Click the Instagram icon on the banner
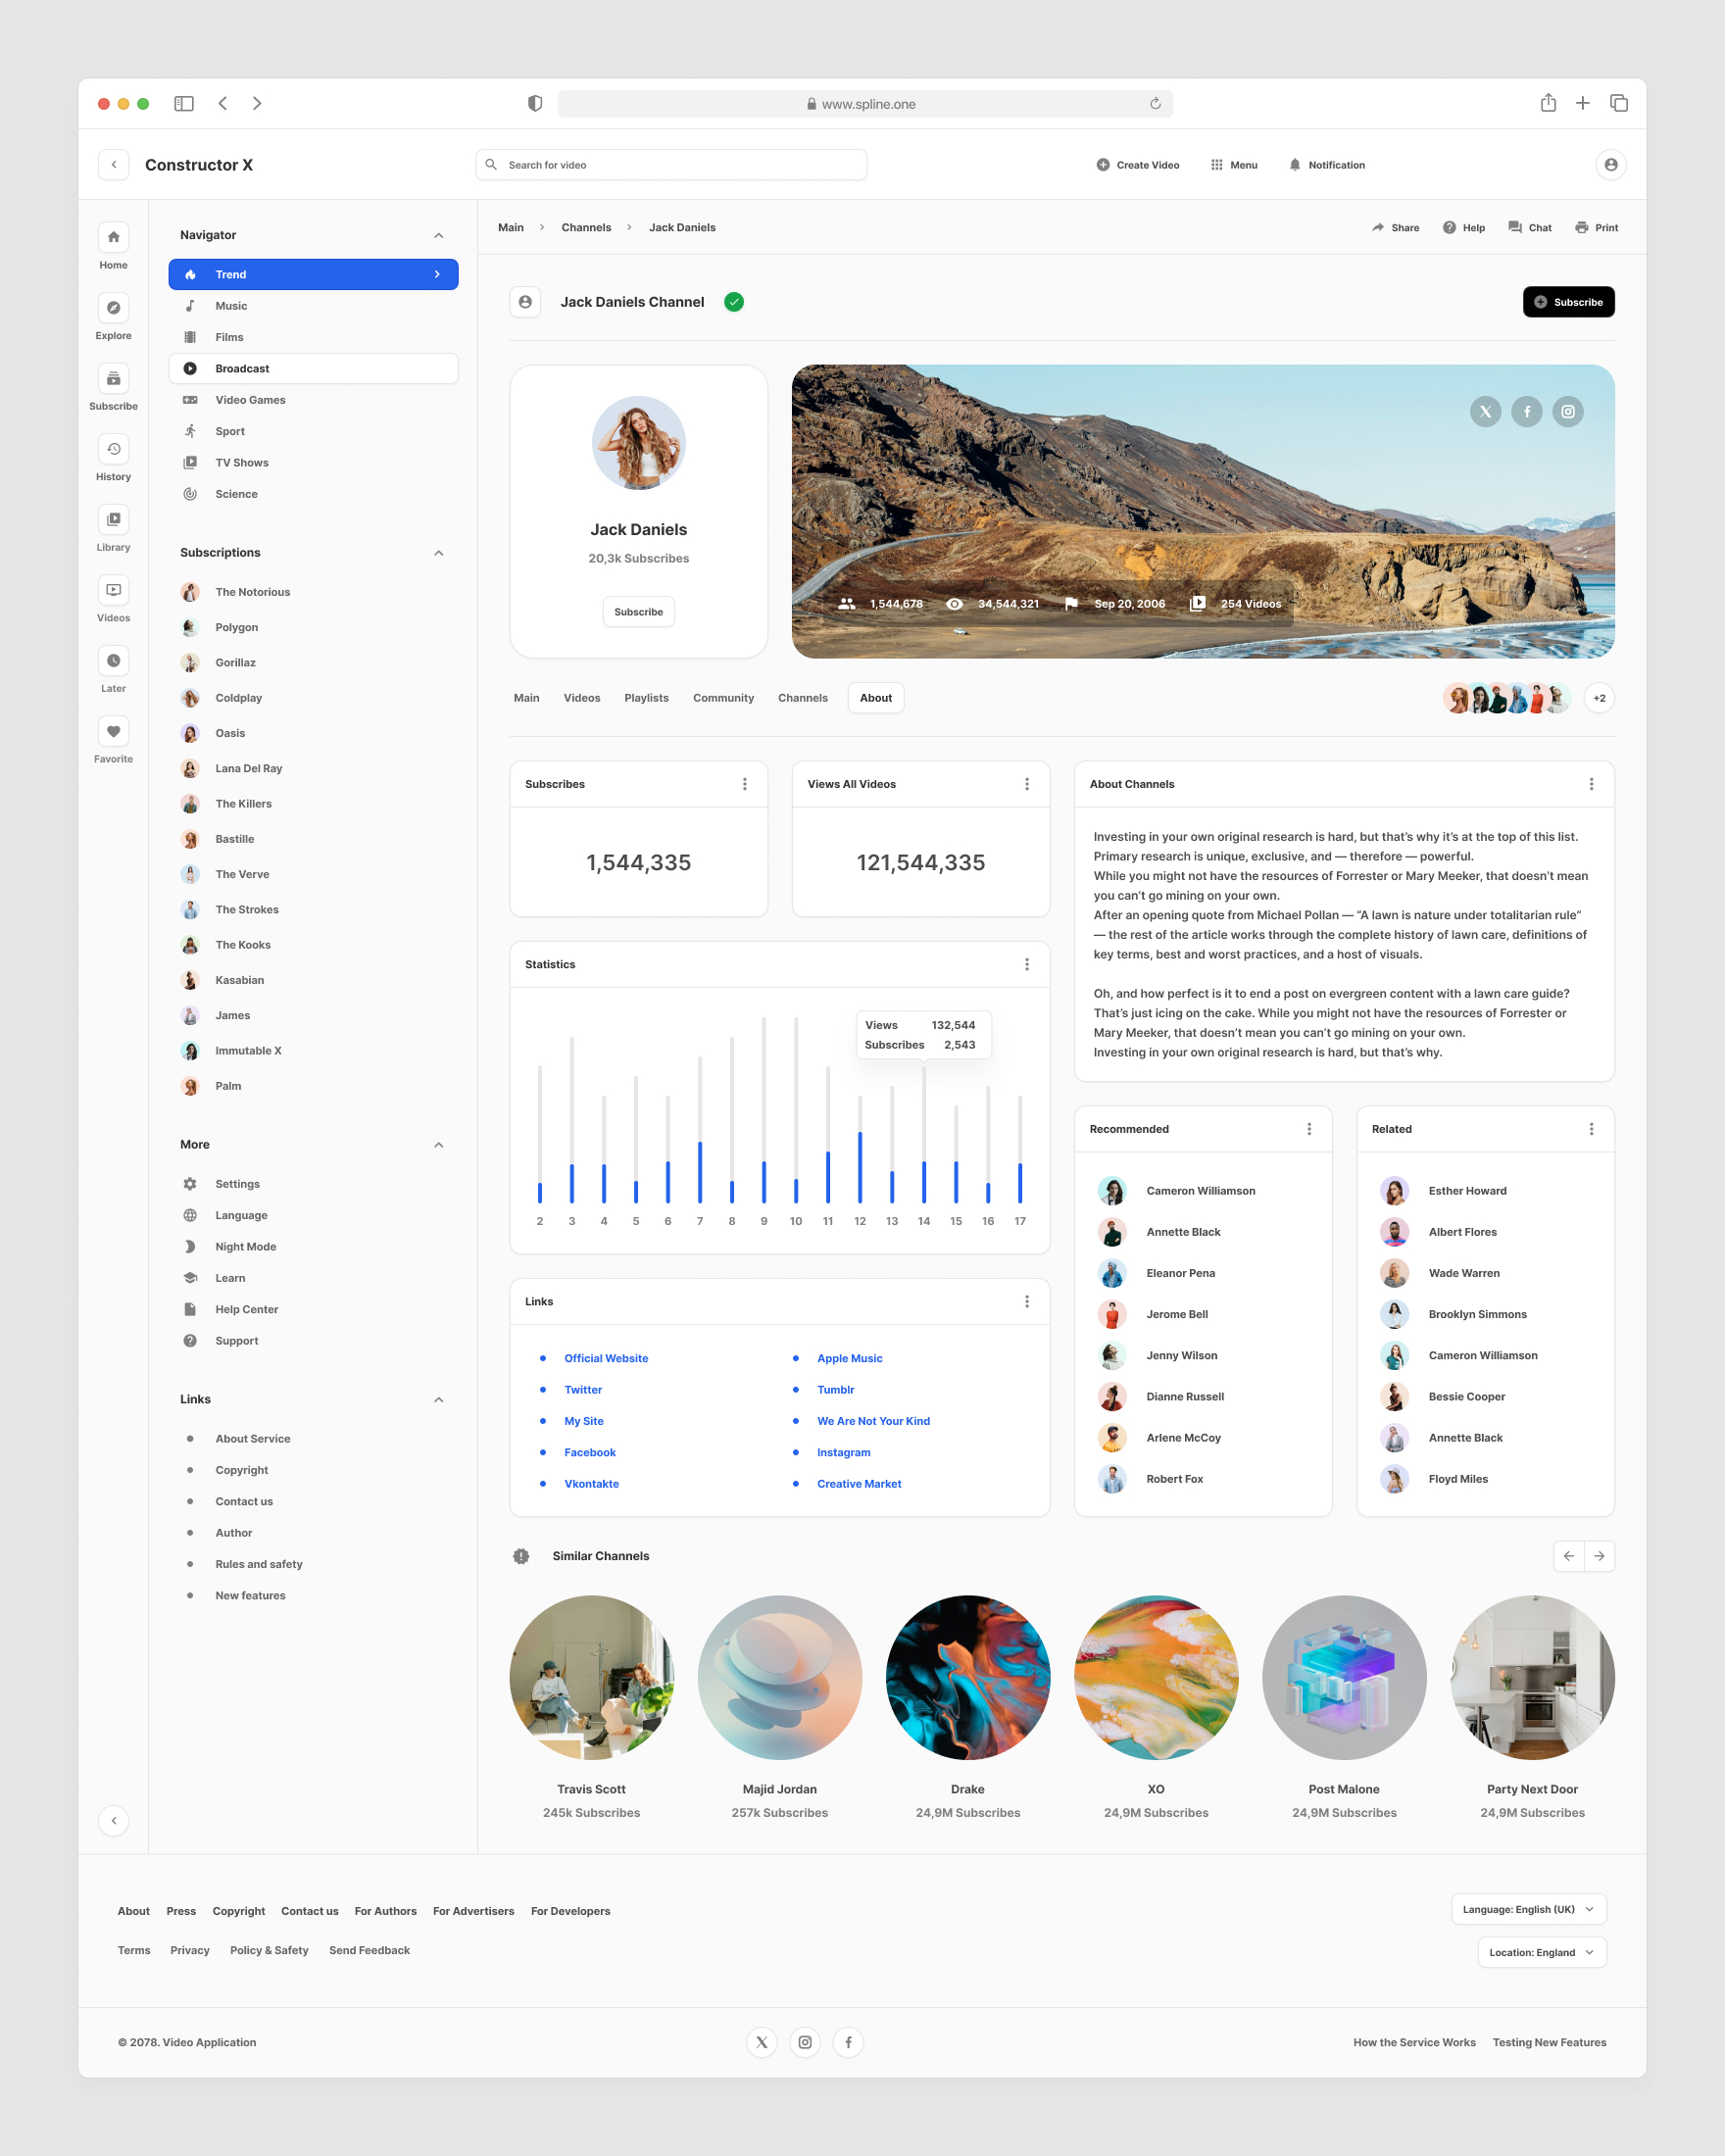The image size is (1725, 2156). tap(1567, 411)
